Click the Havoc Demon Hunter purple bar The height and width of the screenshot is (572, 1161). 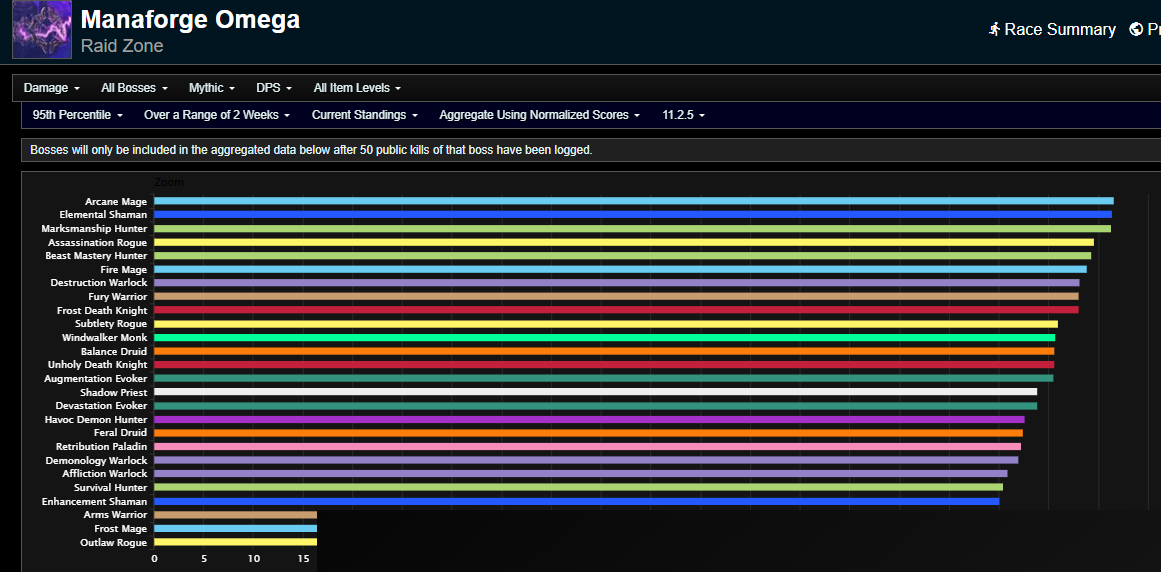[589, 419]
